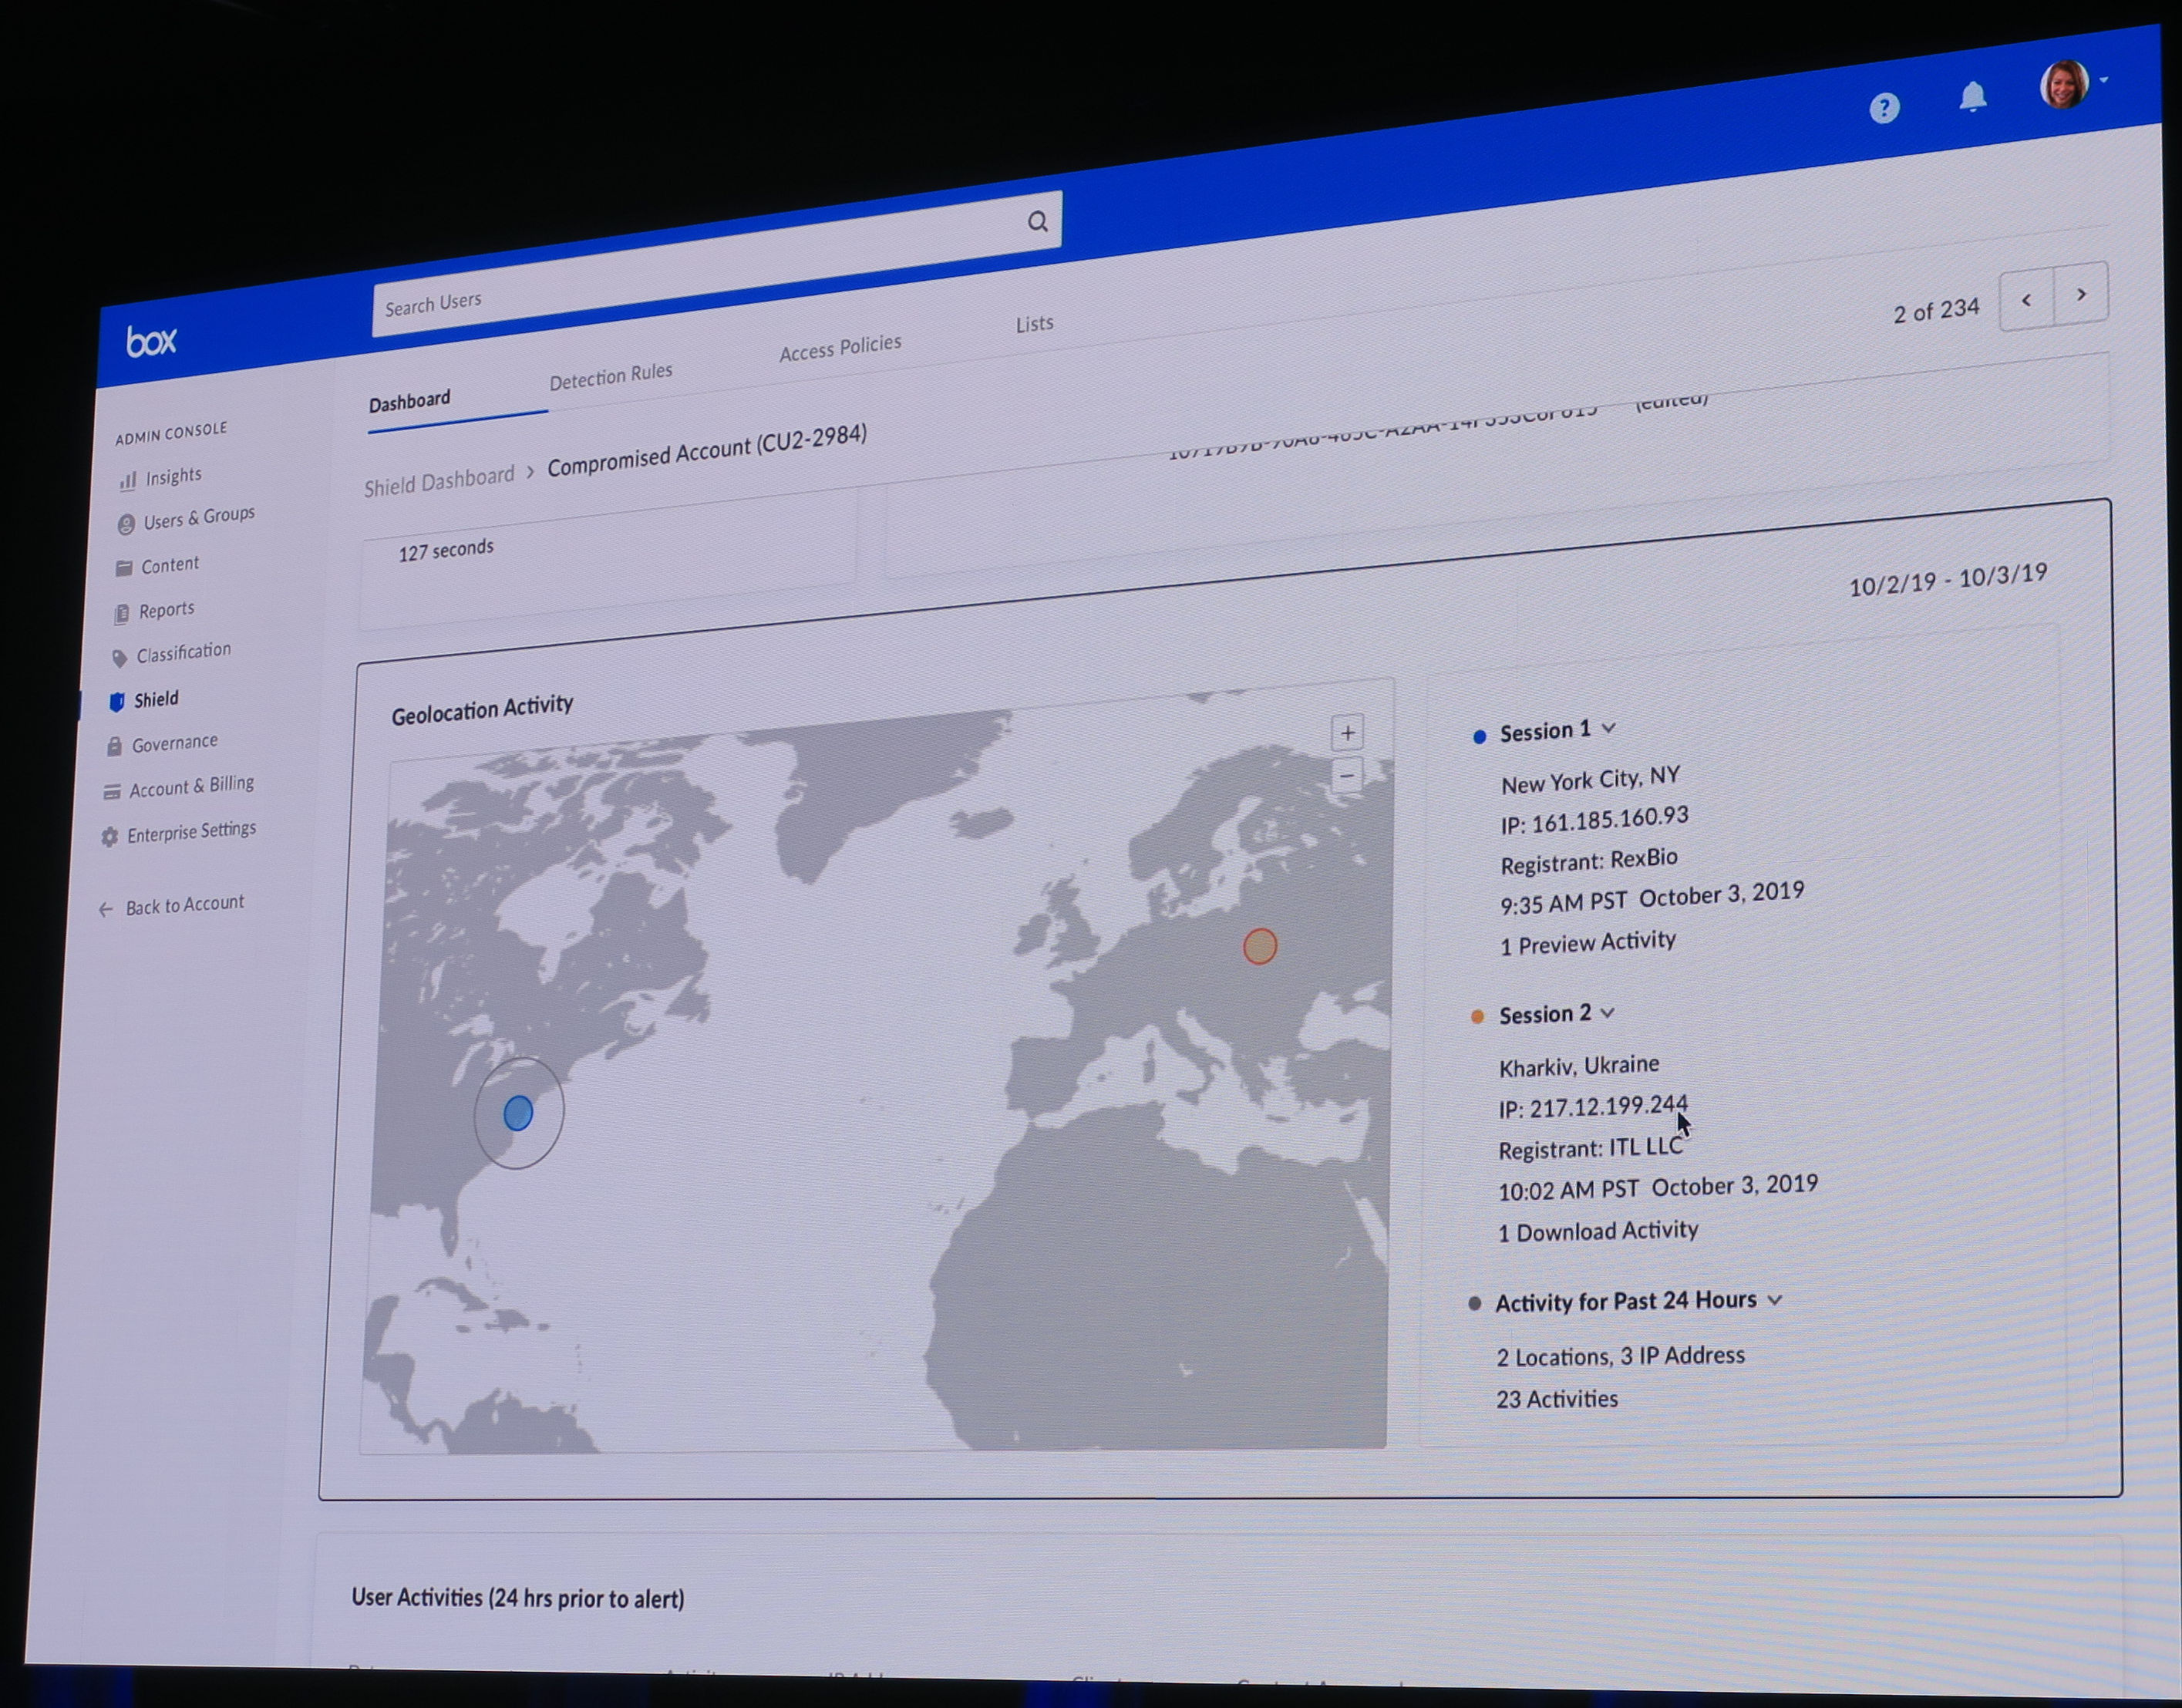
Task: Open the Classification section
Action: click(x=184, y=653)
